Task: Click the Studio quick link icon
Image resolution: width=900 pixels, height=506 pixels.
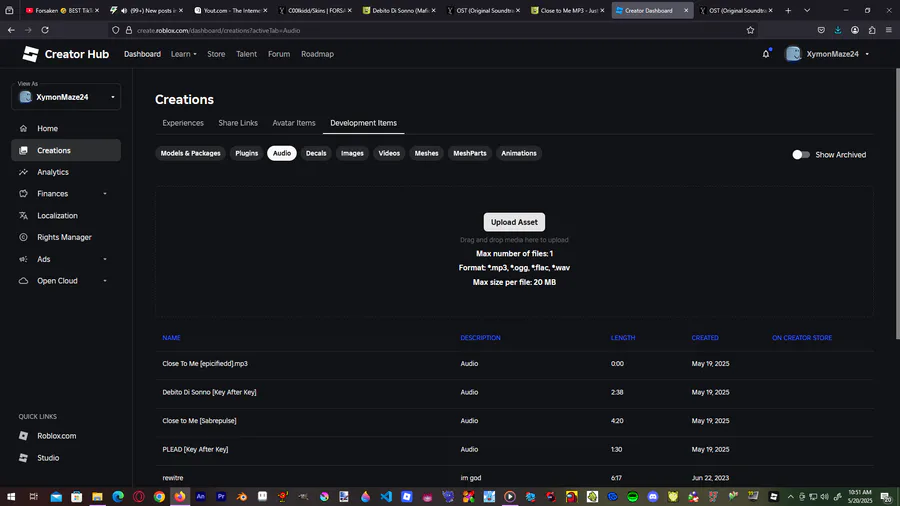Action: click(24, 458)
